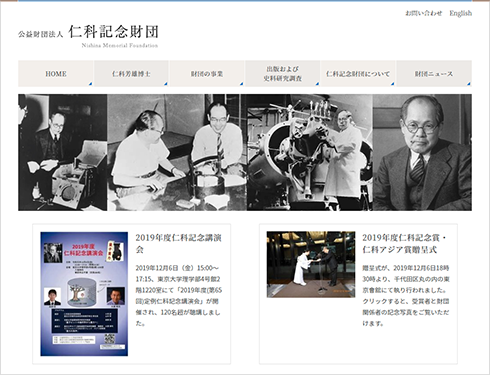The width and height of the screenshot is (490, 375).
Task: Click the lecture description text starting 2019年12月6日（金）
Action: click(179, 296)
